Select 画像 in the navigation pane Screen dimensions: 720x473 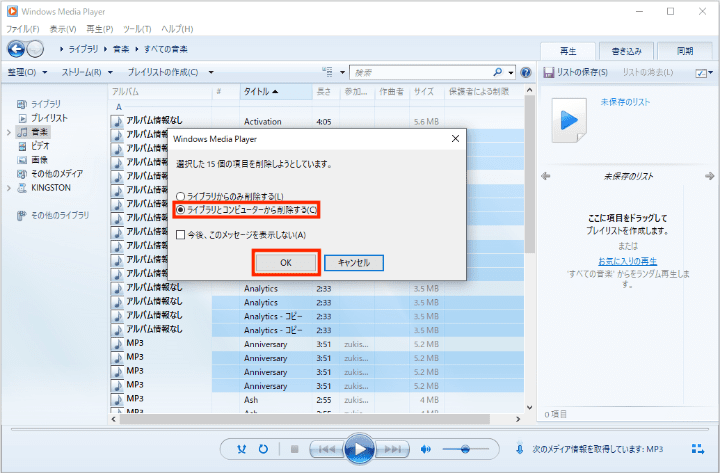click(x=39, y=160)
